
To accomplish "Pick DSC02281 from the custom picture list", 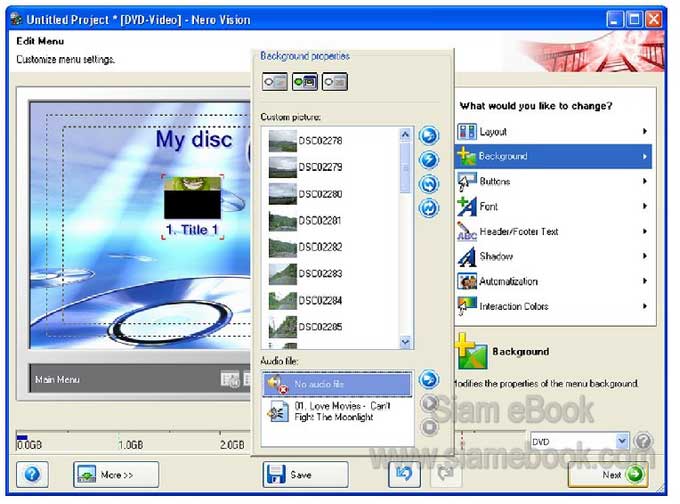I will coord(306,220).
